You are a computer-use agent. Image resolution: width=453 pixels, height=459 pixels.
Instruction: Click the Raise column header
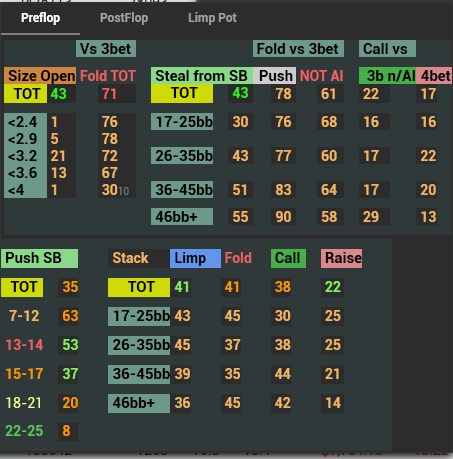341,258
